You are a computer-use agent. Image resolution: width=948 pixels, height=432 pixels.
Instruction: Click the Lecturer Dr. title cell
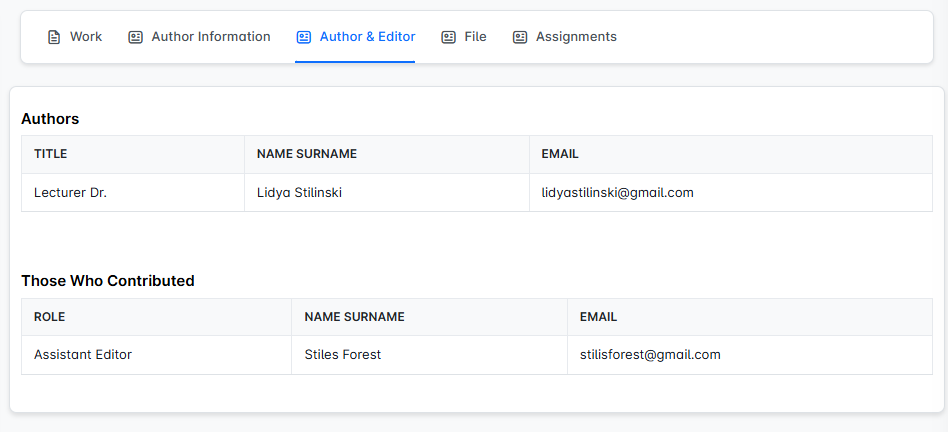tap(70, 193)
